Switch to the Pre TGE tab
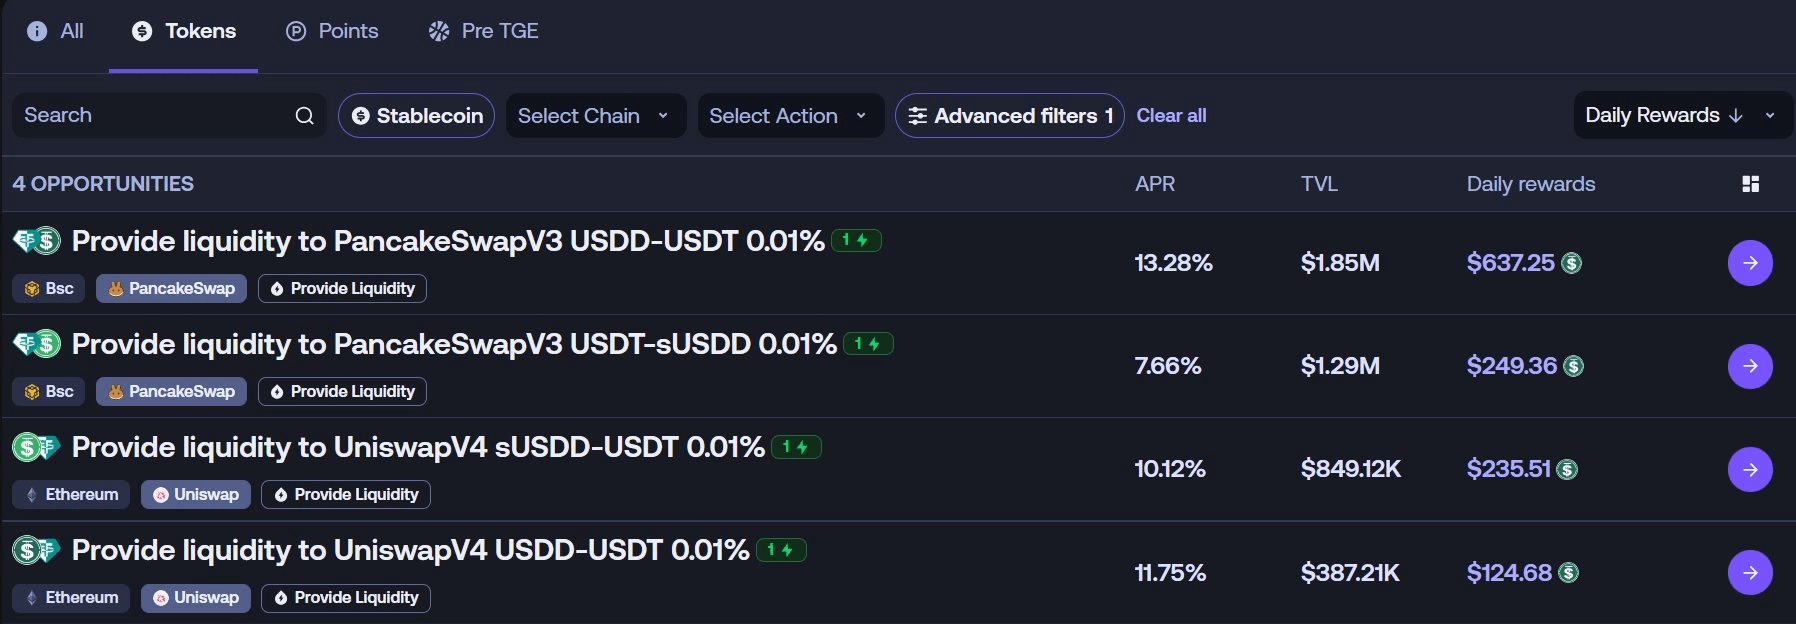 click(x=484, y=31)
